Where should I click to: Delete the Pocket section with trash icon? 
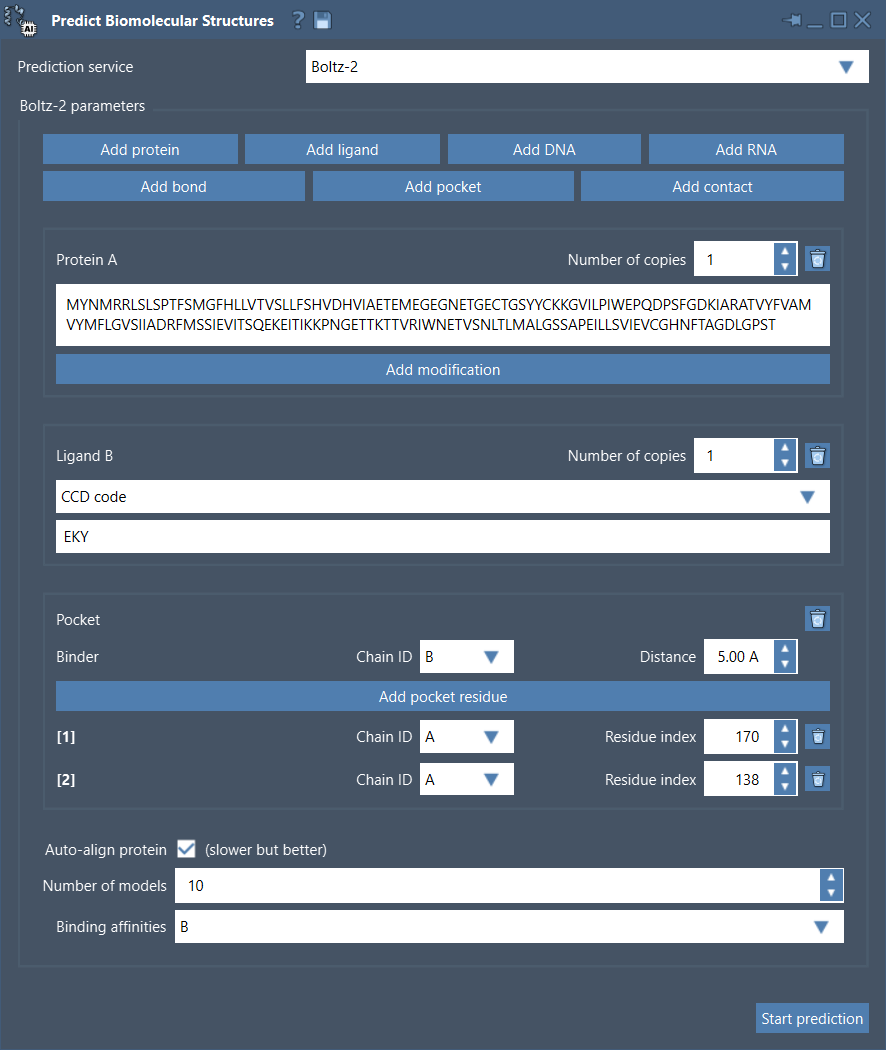817,619
